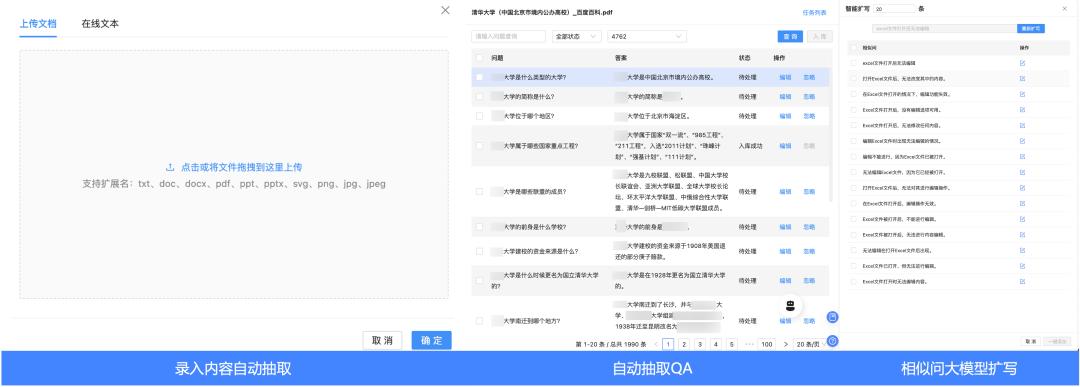Click edit icon for third similar question
This screenshot has height=387, width=1080.
tap(1022, 94)
